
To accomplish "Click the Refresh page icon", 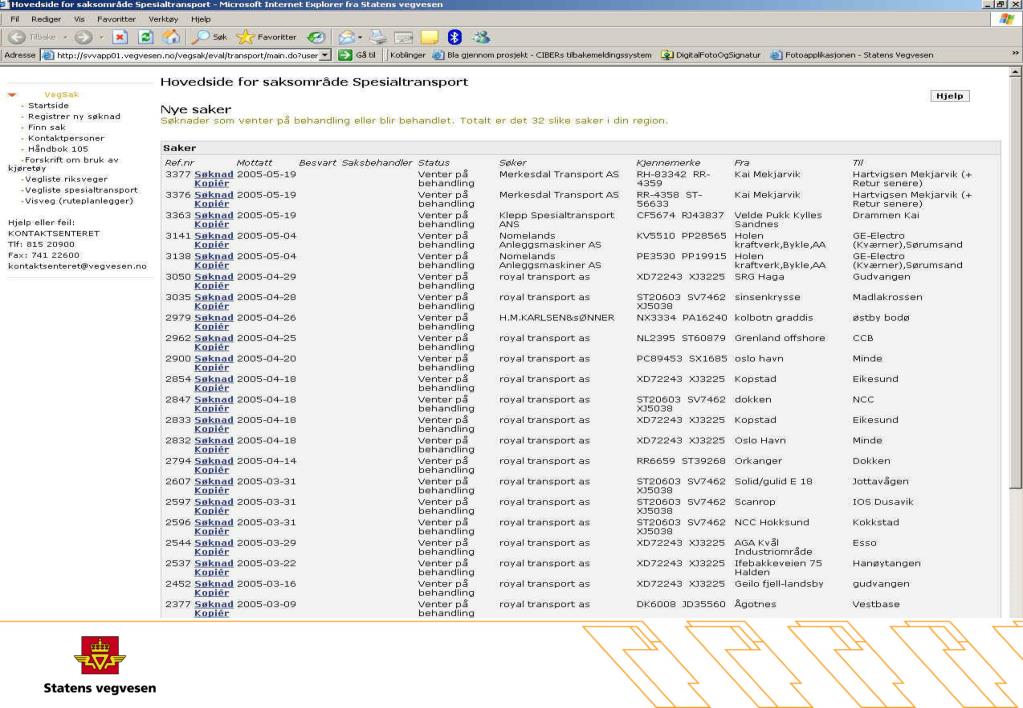I will coord(146,37).
